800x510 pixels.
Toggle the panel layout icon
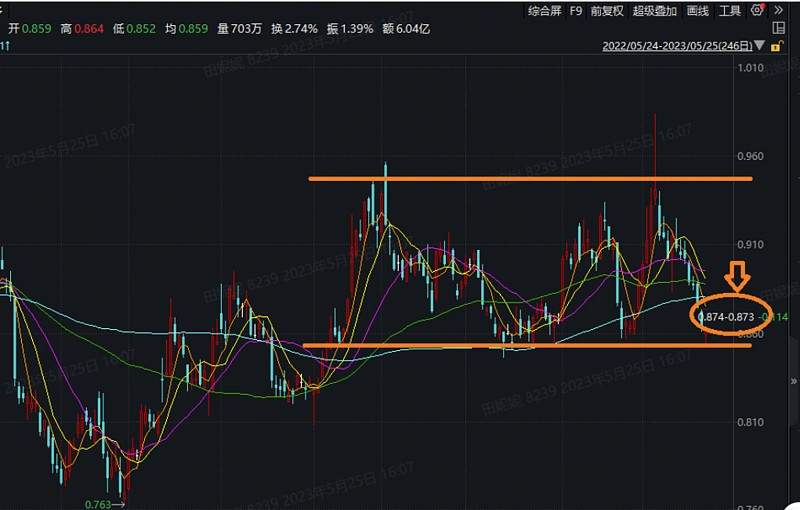(779, 28)
